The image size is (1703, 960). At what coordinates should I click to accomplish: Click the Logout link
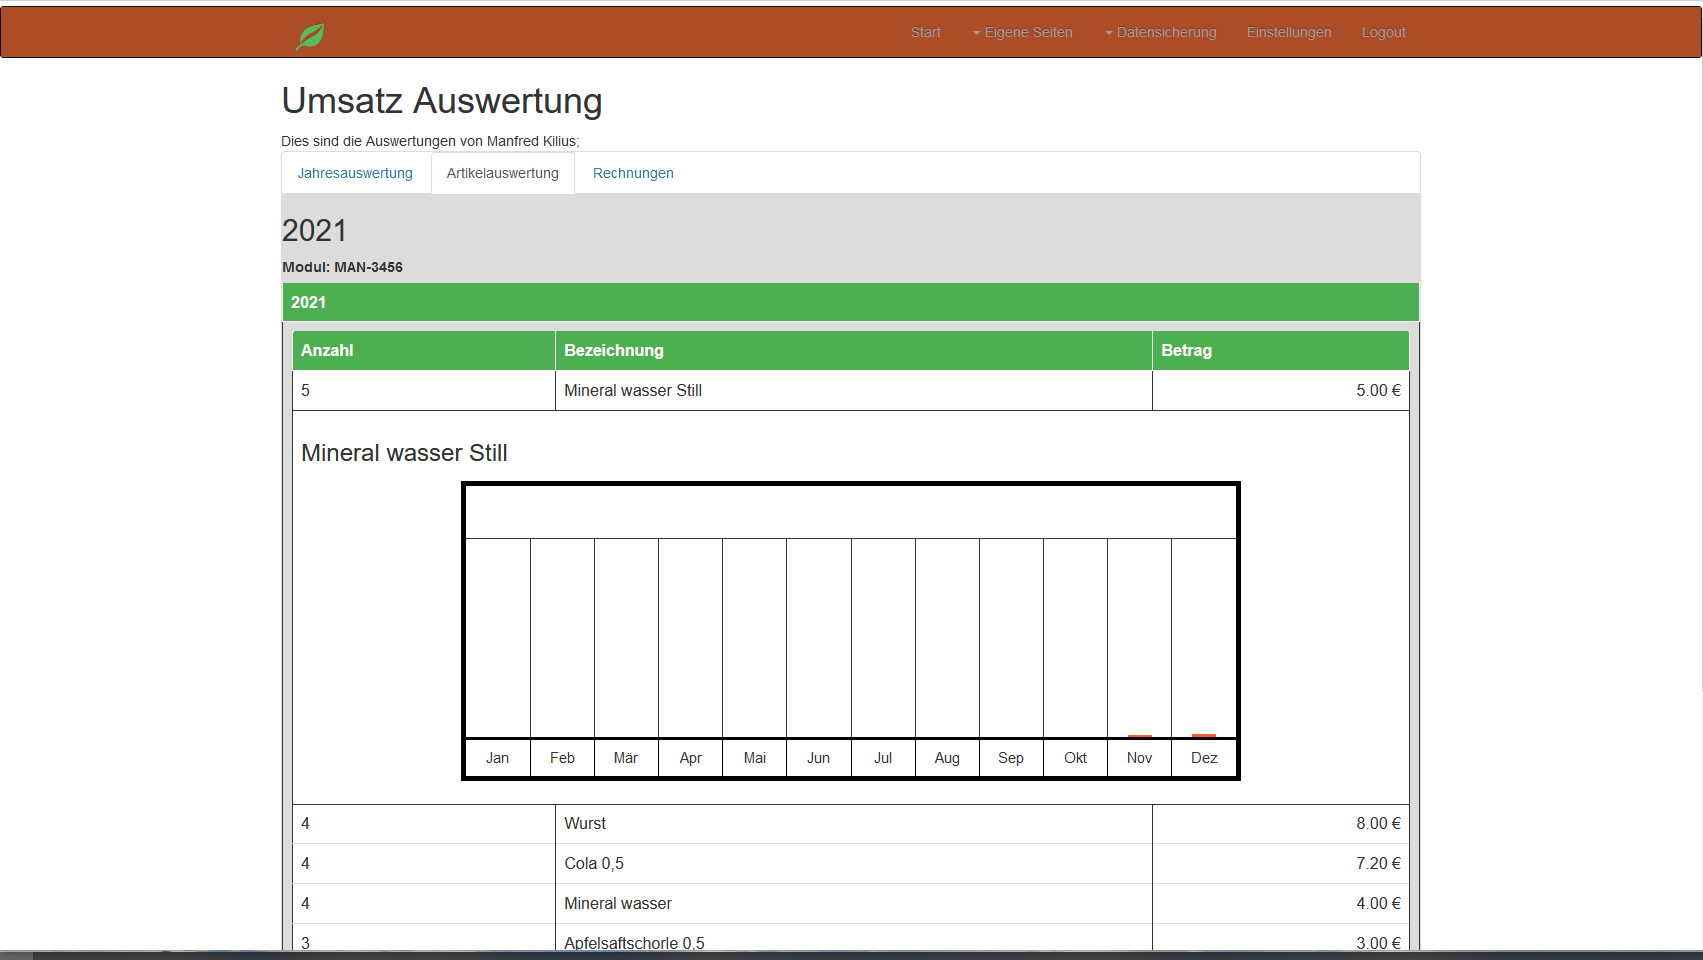pyautogui.click(x=1383, y=32)
